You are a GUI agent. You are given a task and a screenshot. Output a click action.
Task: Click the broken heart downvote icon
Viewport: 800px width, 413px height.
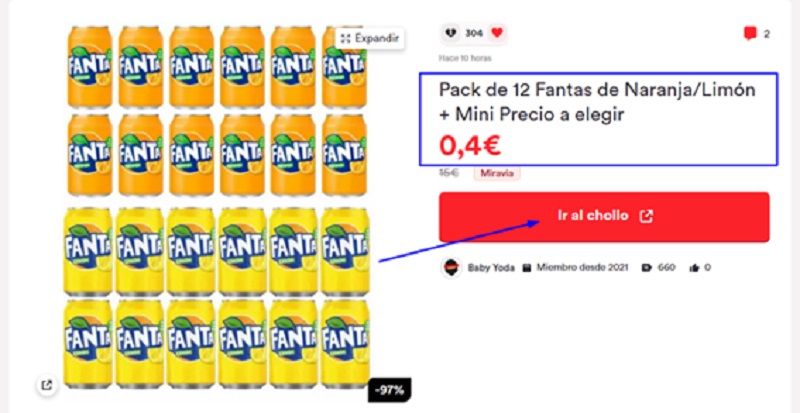pyautogui.click(x=451, y=34)
